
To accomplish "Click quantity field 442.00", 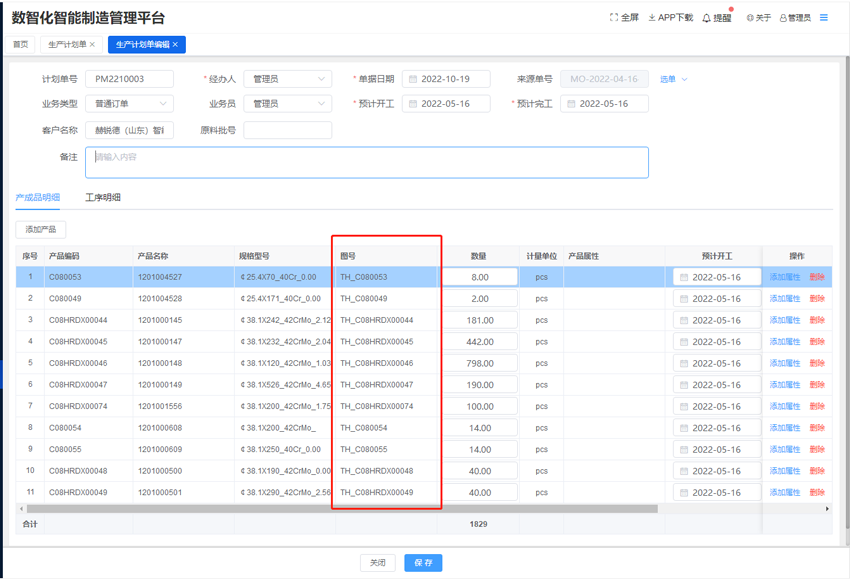I will [x=480, y=342].
